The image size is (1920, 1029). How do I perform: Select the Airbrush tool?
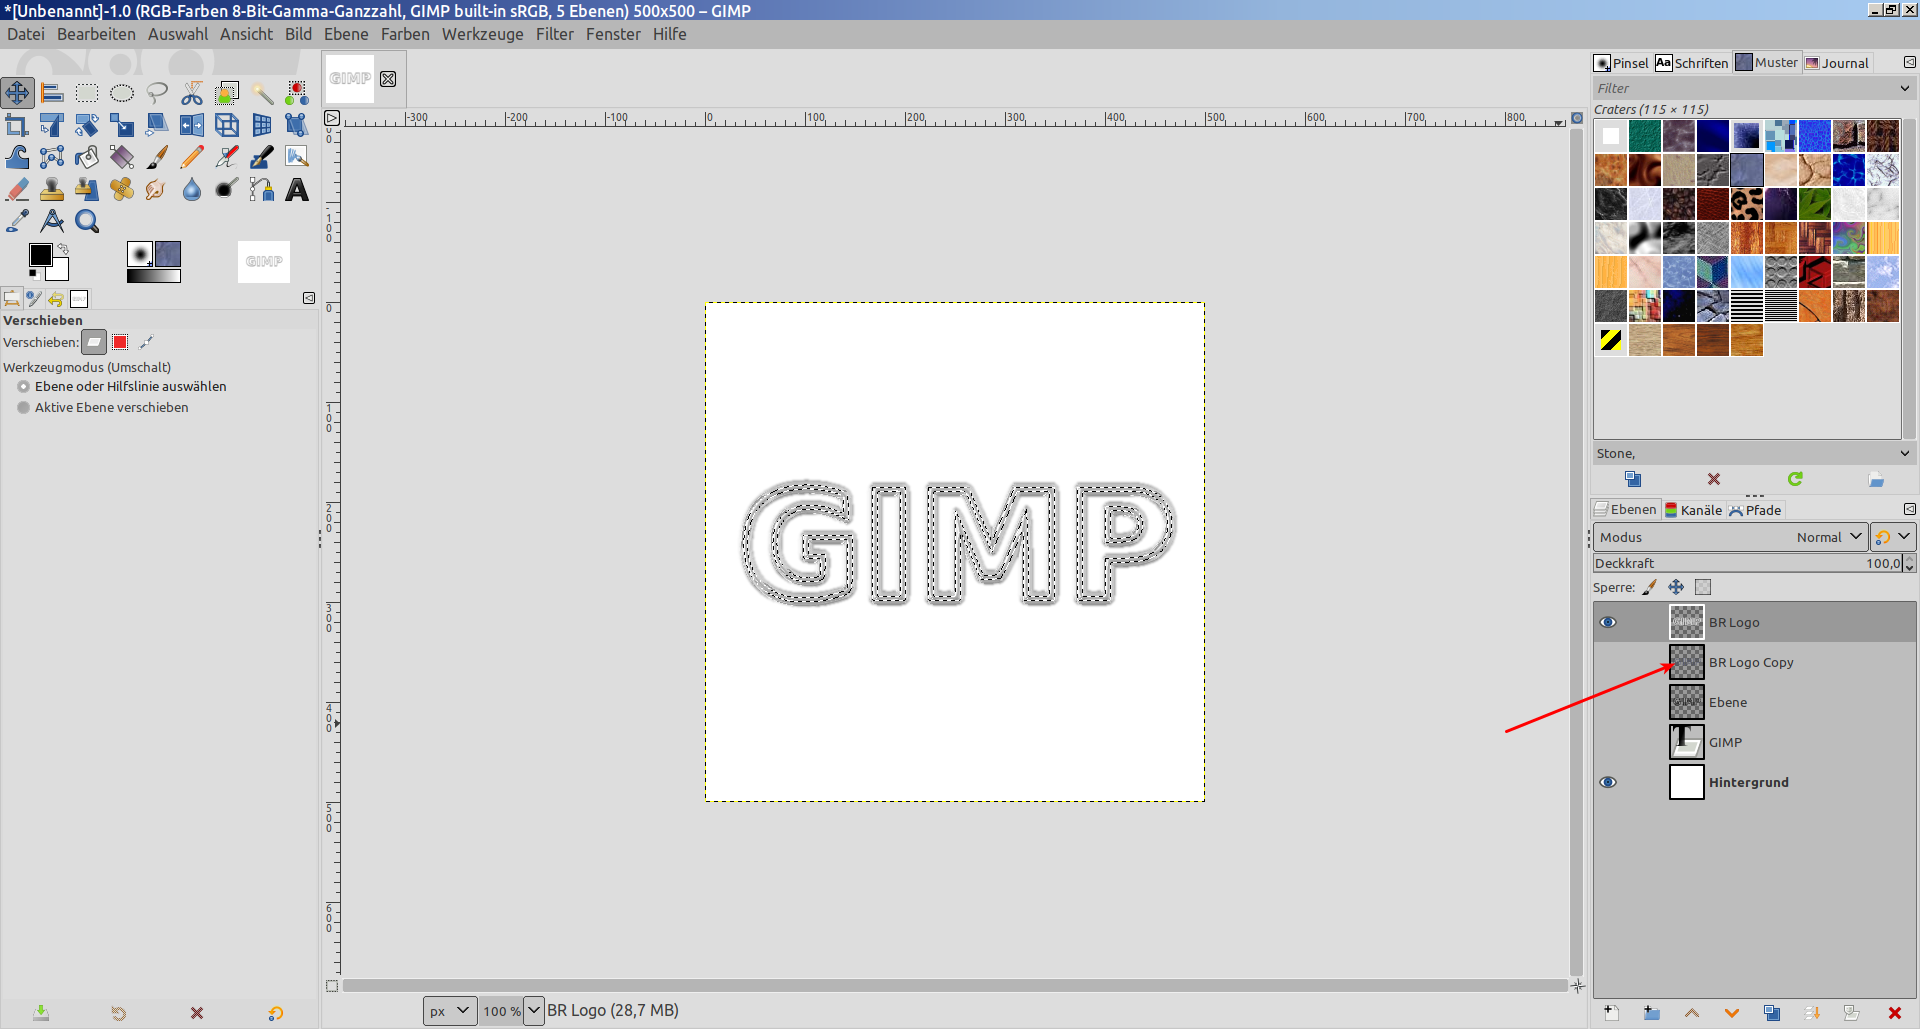pos(227,157)
